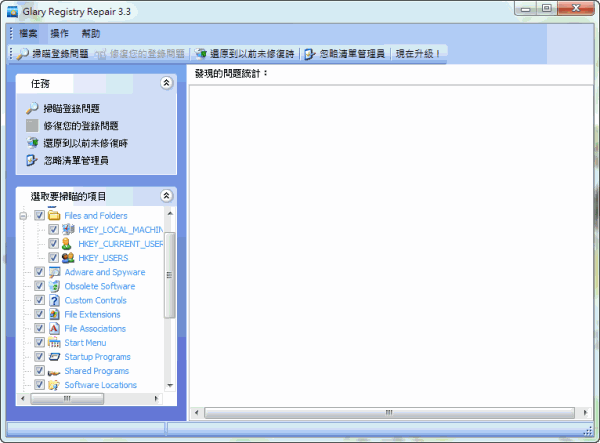The height and width of the screenshot is (443, 600).
Task: Click the Adware and Spyware icon
Action: pos(54,272)
